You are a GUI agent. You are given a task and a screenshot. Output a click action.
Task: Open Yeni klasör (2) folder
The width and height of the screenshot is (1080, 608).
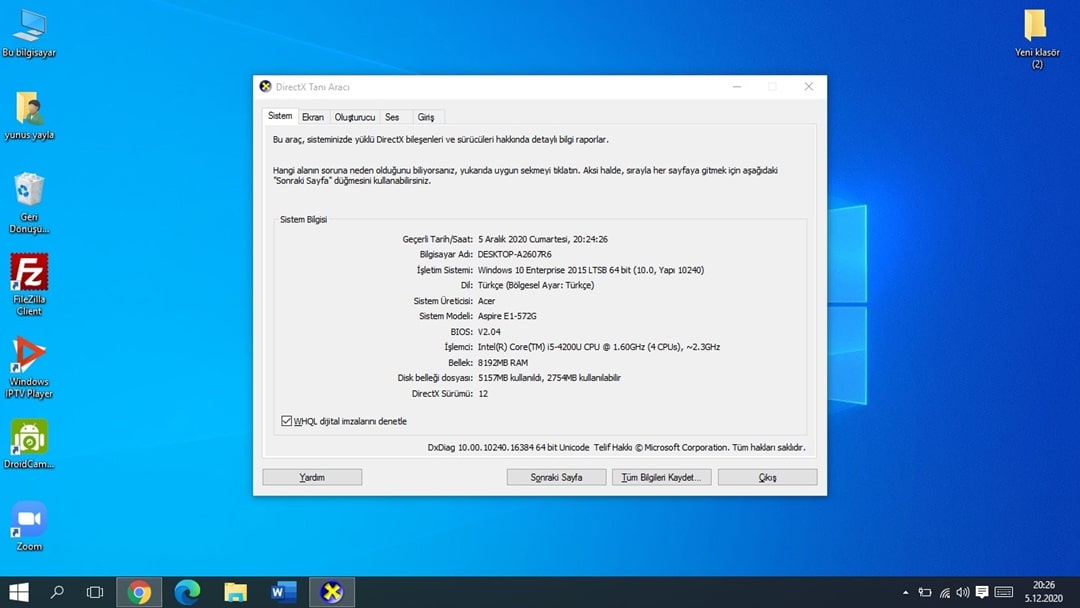click(1037, 39)
